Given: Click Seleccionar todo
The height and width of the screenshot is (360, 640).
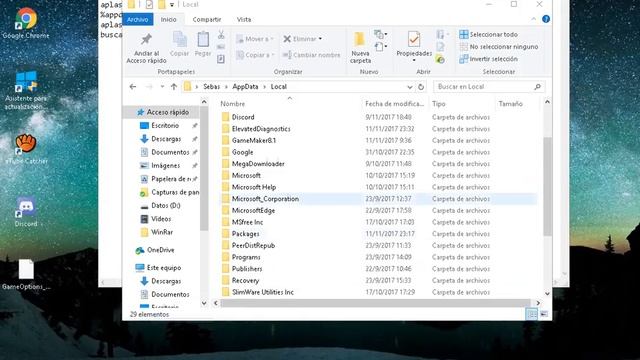Looking at the screenshot, I should coord(489,35).
